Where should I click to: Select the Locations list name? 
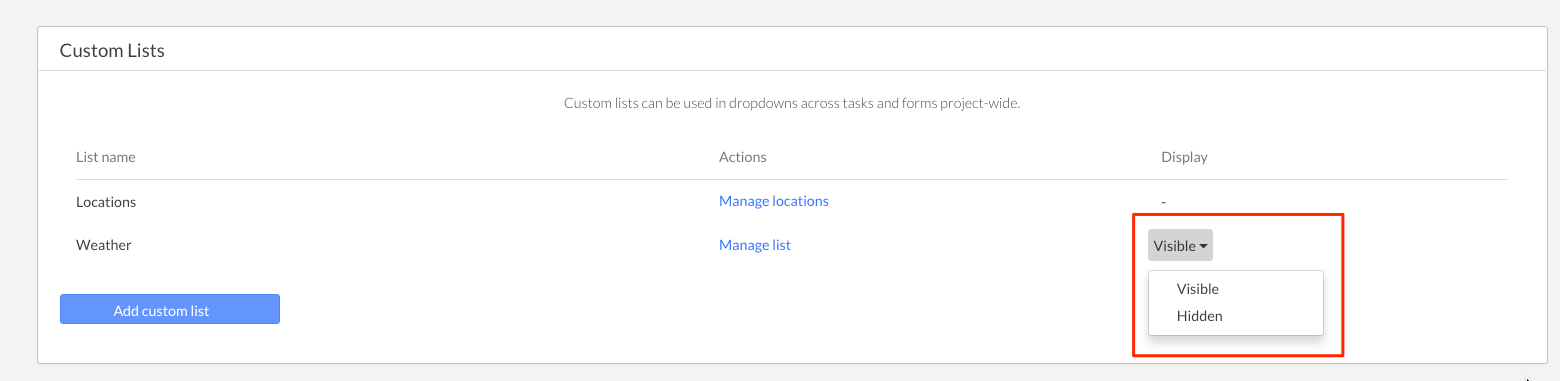(x=106, y=202)
